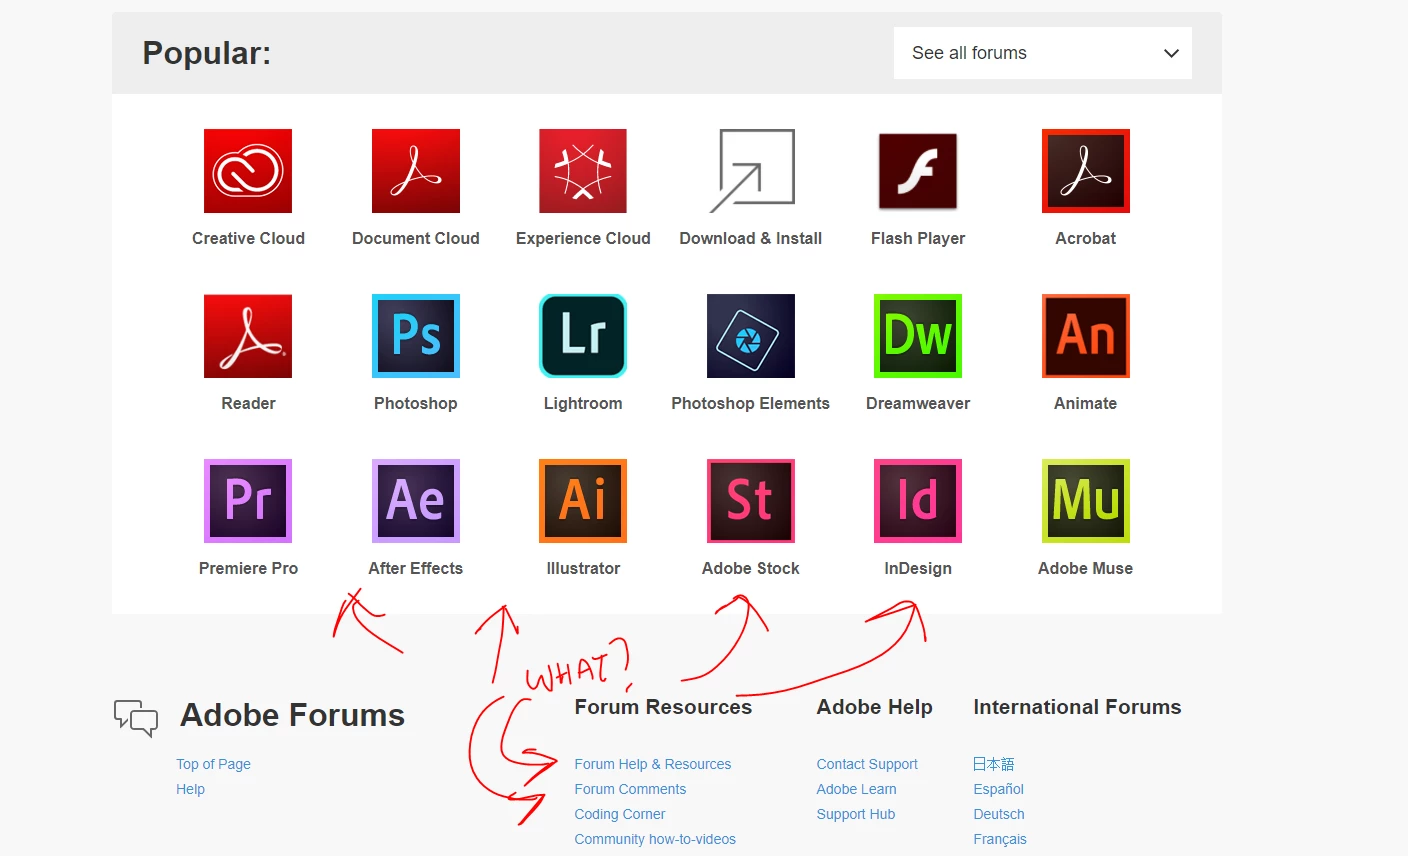Open the Lightroom Lr icon
This screenshot has width=1408, height=856.
pos(583,336)
